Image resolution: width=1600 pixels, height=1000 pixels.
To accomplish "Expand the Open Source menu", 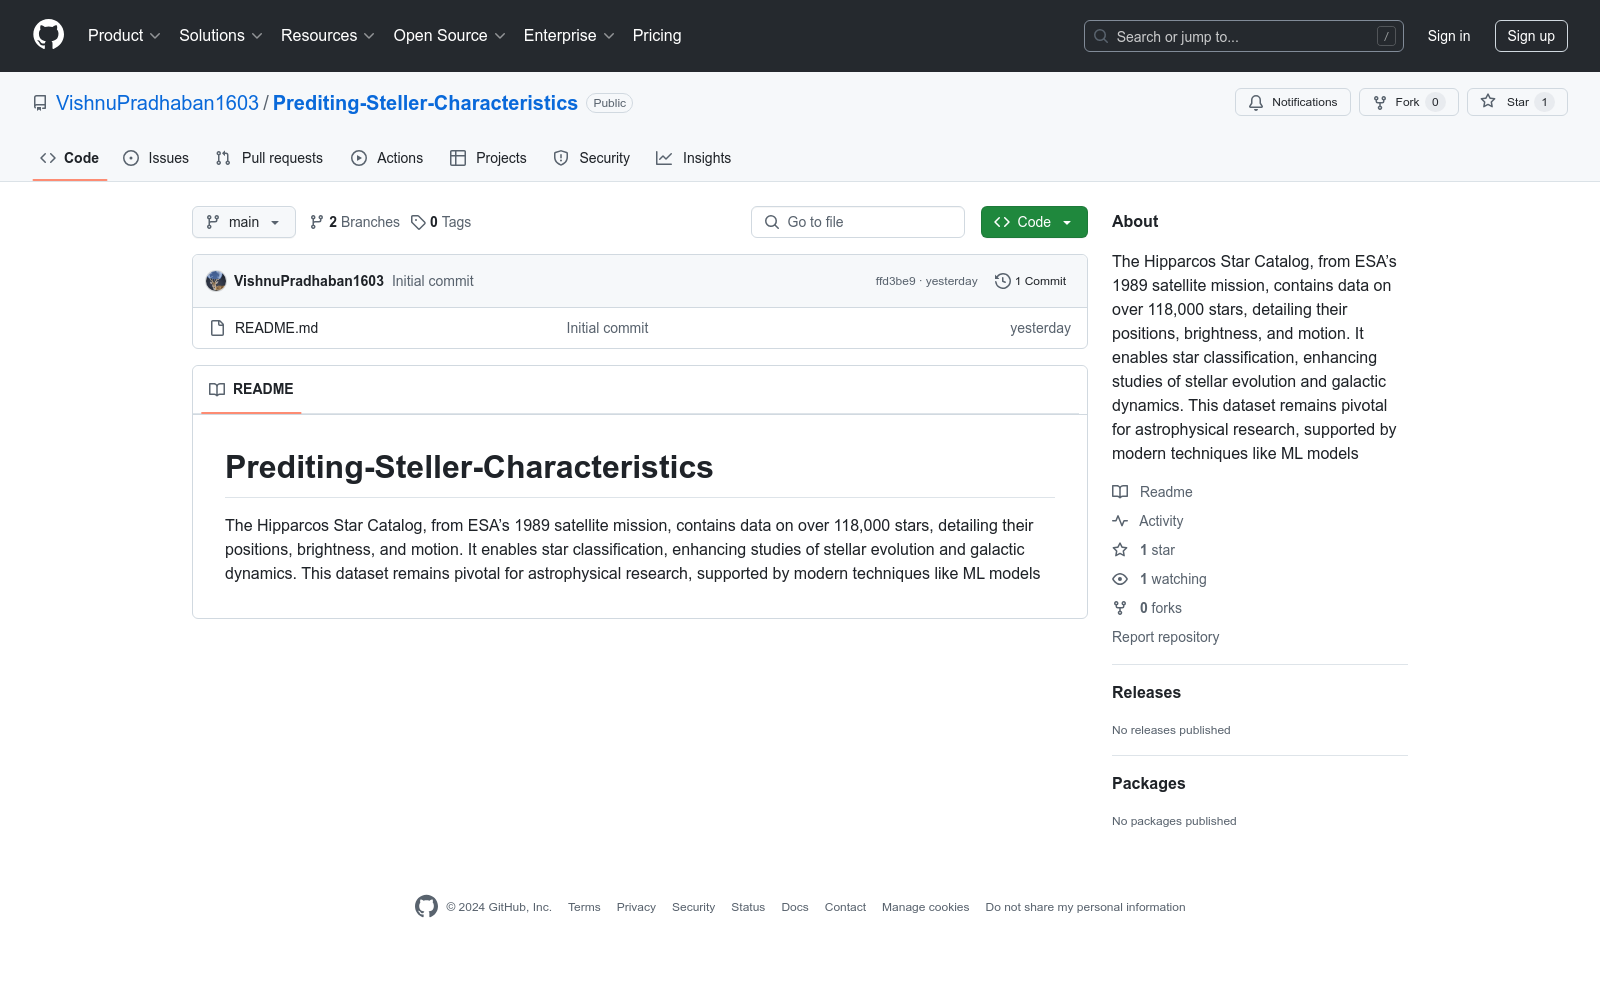I will pyautogui.click(x=450, y=36).
